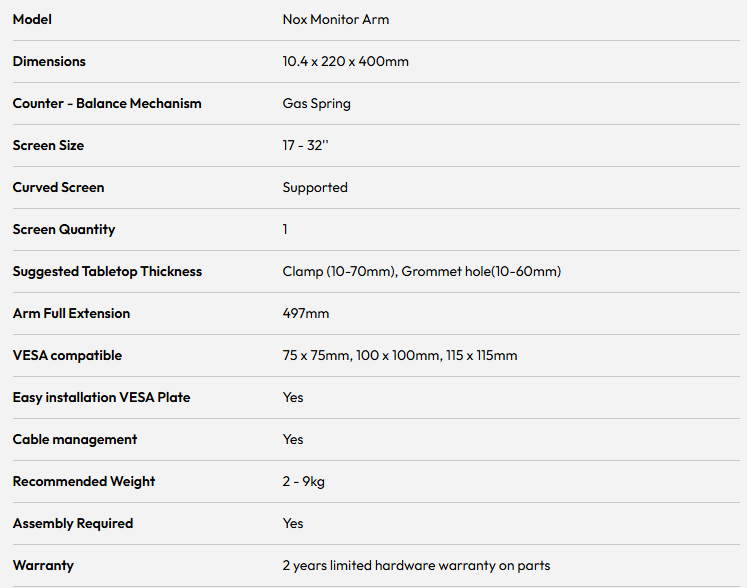Select the 2 years limited hardware warranty text
Screen dimensions: 747x588
click(x=416, y=566)
